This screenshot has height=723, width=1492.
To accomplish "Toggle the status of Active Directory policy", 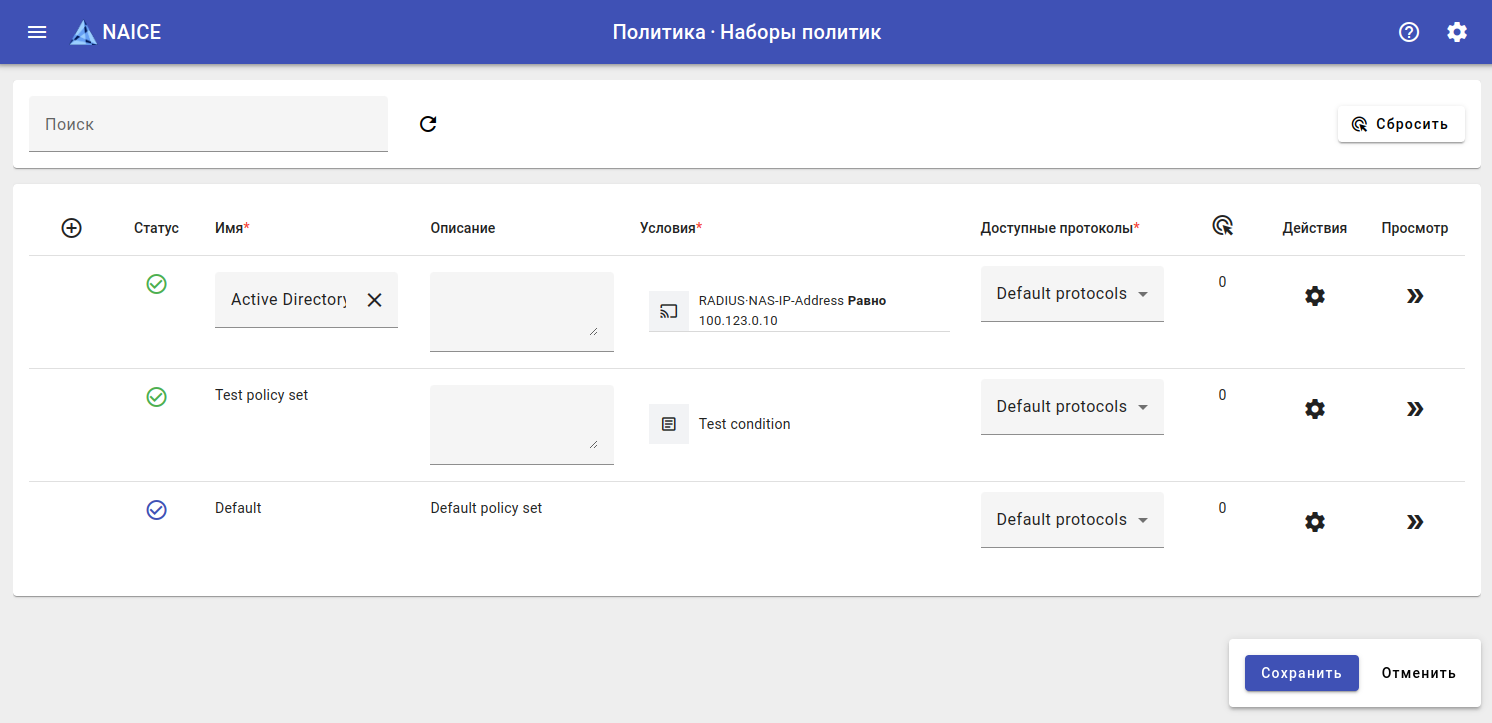I will pos(157,284).
